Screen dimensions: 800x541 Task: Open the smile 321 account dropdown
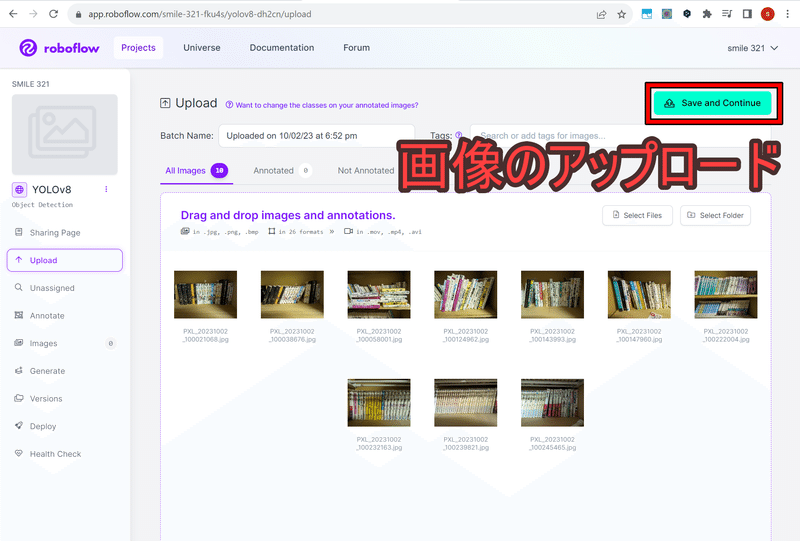[753, 48]
